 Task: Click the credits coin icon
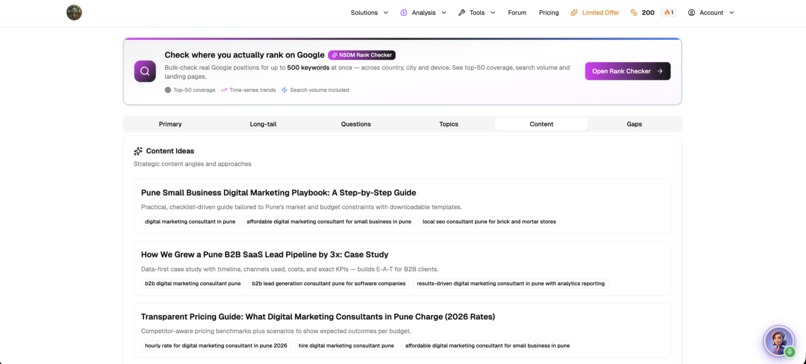[634, 13]
